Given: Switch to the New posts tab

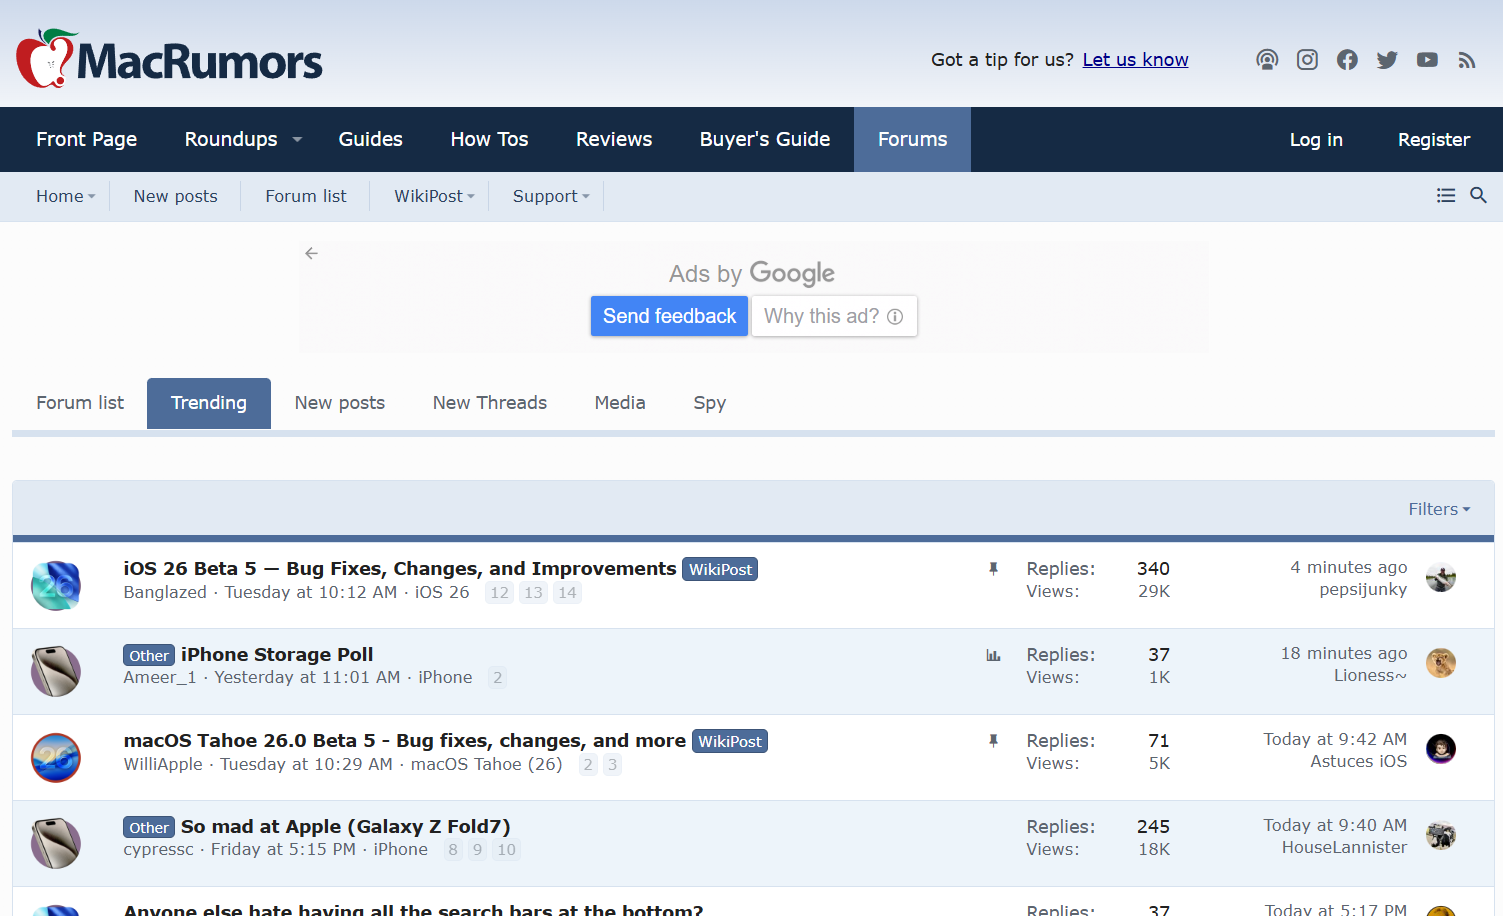Looking at the screenshot, I should click(340, 403).
